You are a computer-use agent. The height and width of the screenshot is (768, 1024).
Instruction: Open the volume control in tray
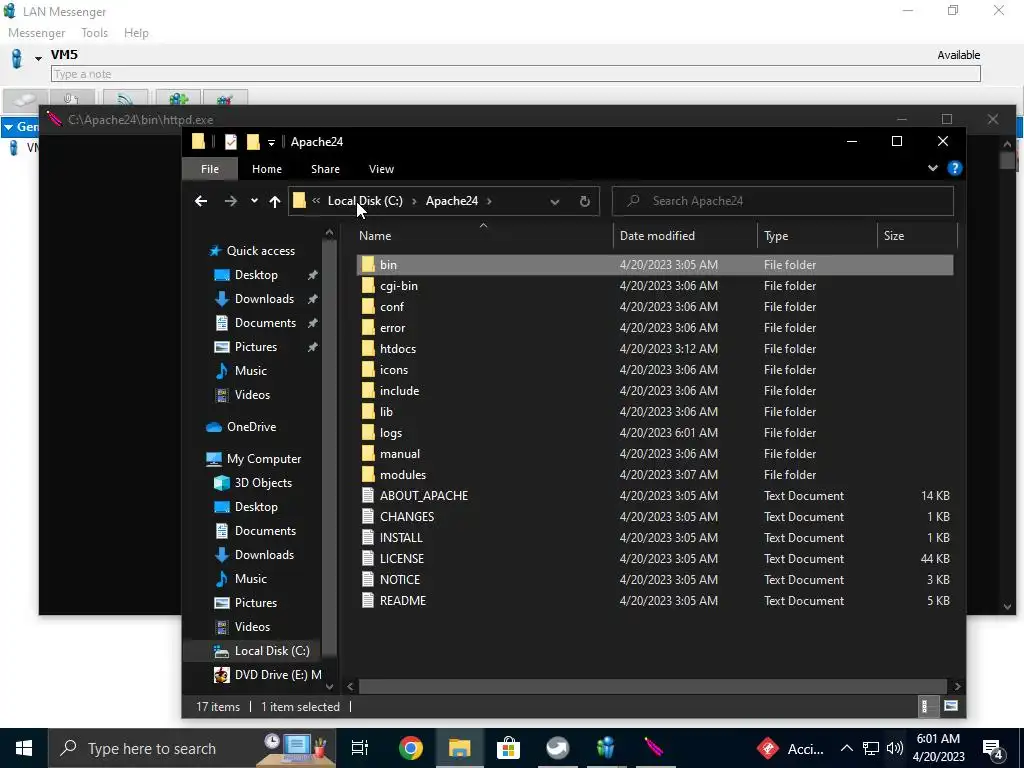(x=895, y=748)
